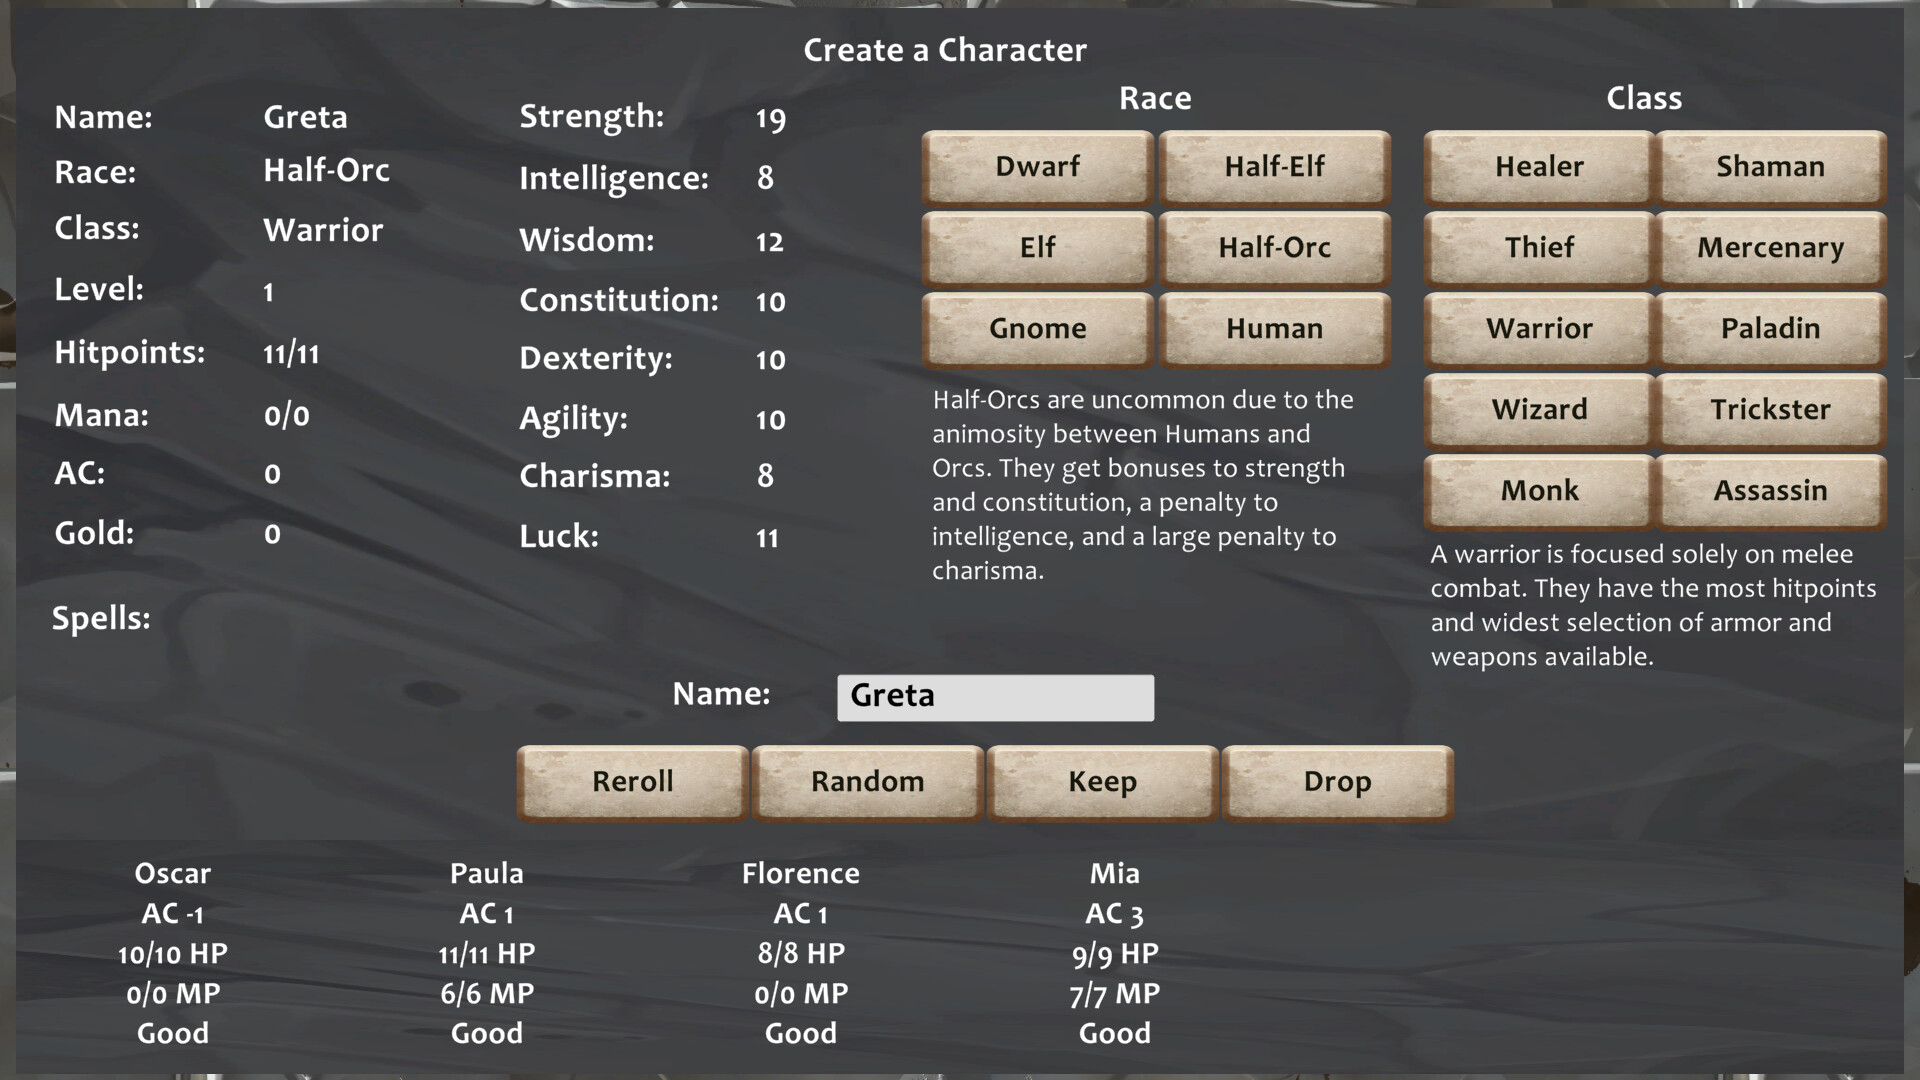Select the Healer class icon
Viewport: 1920px width, 1080px height.
point(1536,165)
